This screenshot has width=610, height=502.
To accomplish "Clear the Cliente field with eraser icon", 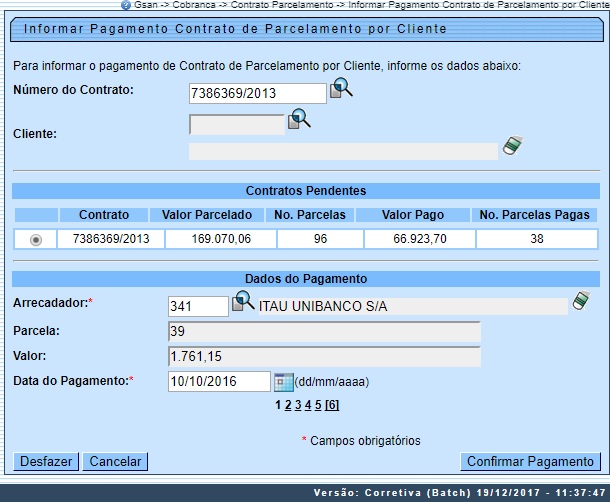I will point(513,146).
